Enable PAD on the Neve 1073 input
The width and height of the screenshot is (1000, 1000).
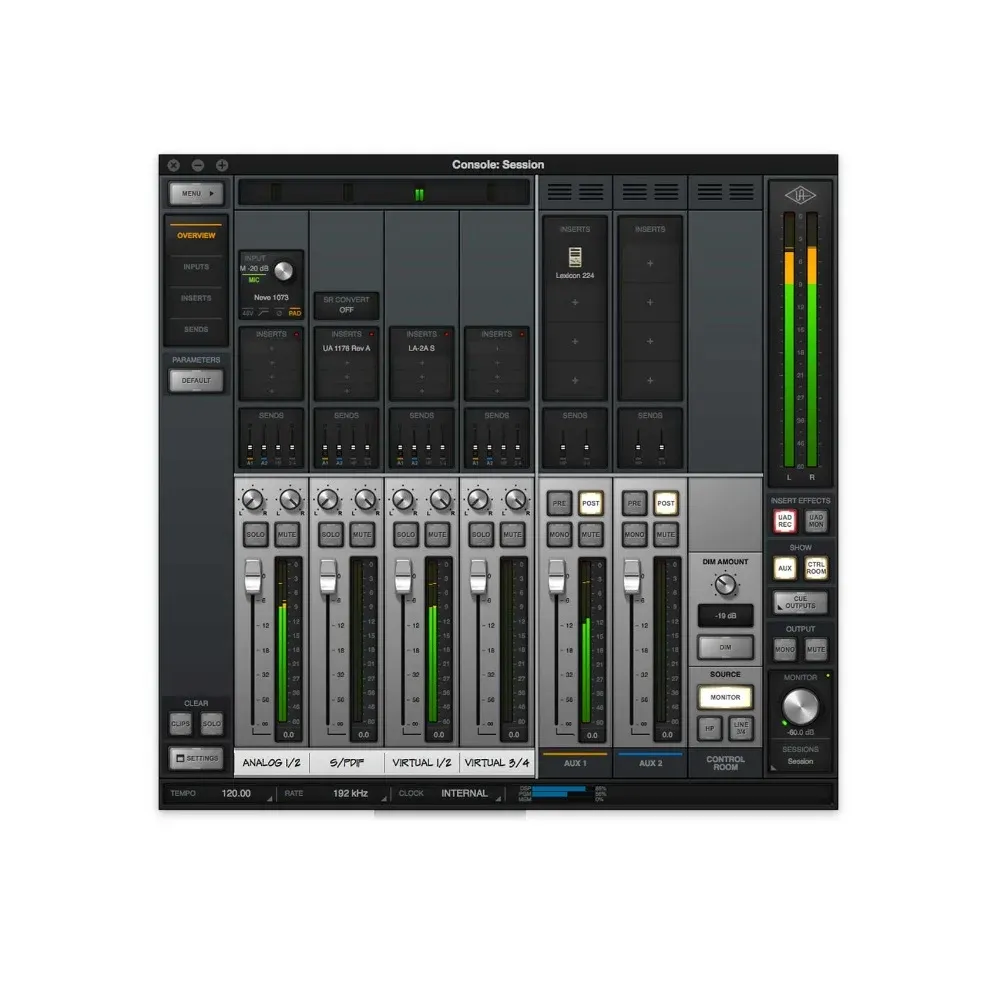pos(295,312)
